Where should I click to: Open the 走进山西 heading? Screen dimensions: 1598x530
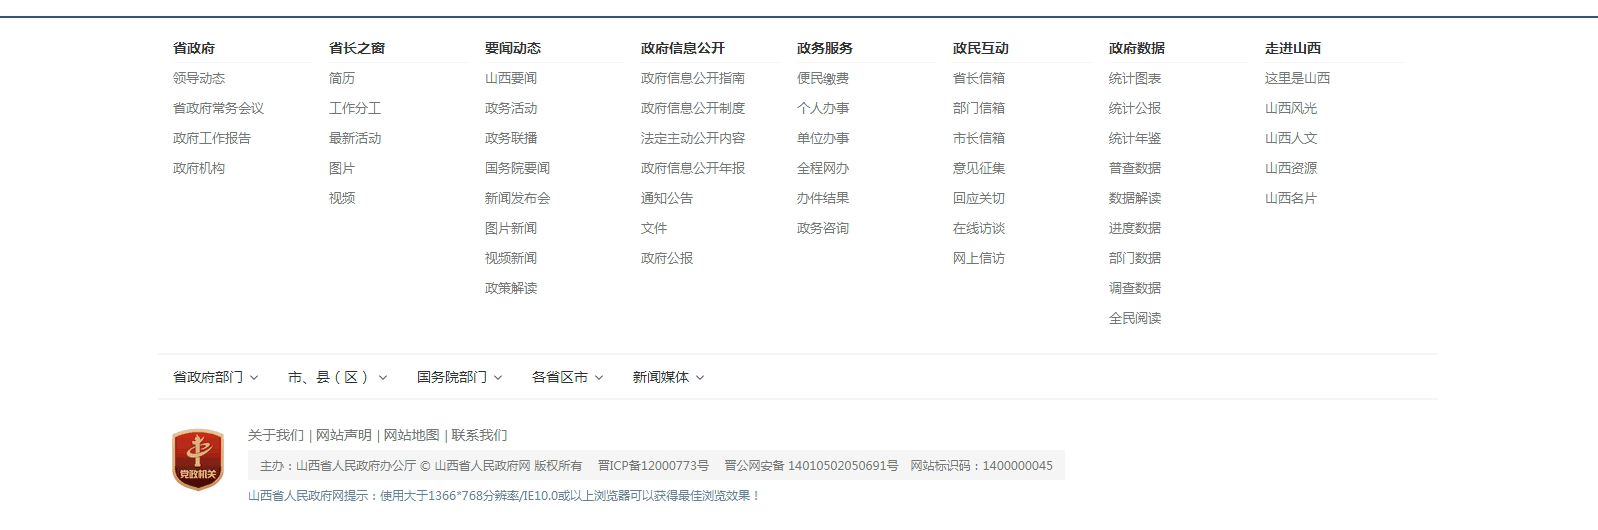click(1293, 48)
